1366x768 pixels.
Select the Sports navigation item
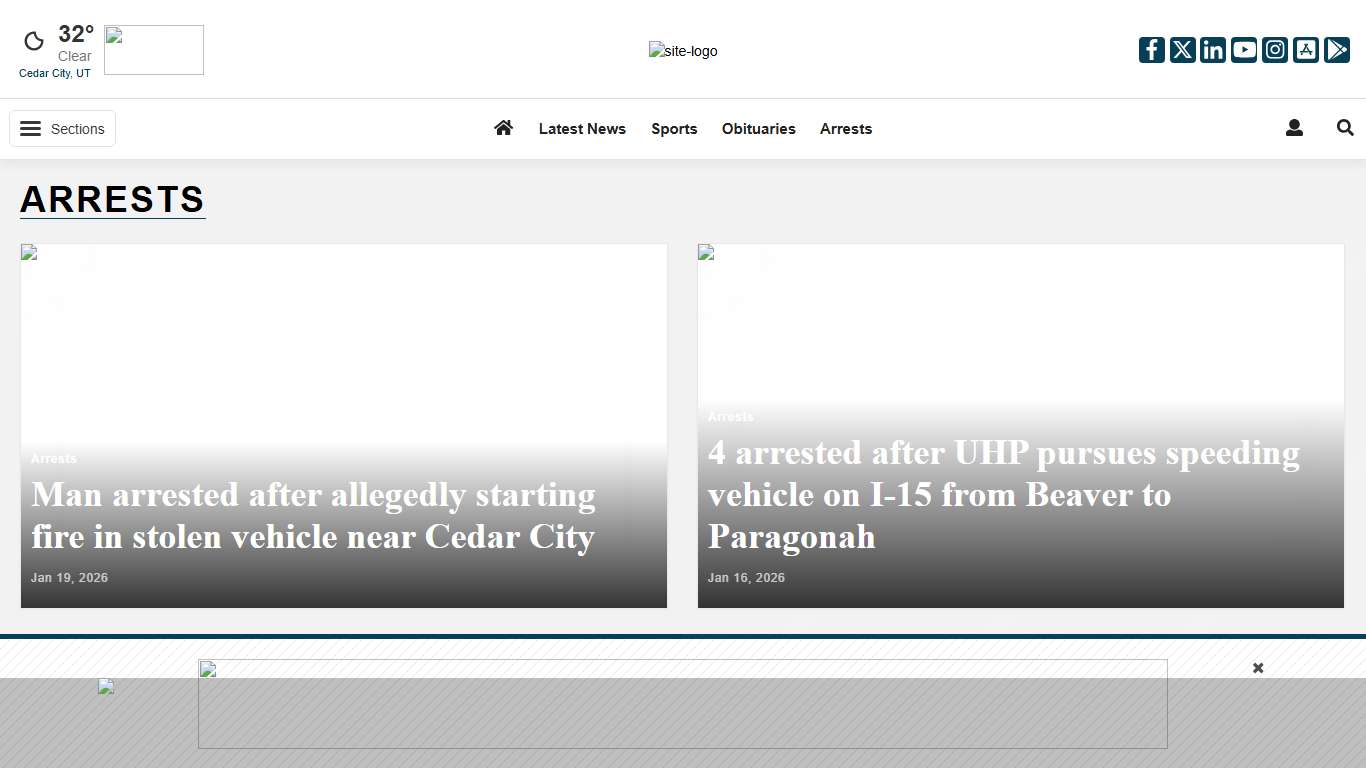pyautogui.click(x=673, y=128)
